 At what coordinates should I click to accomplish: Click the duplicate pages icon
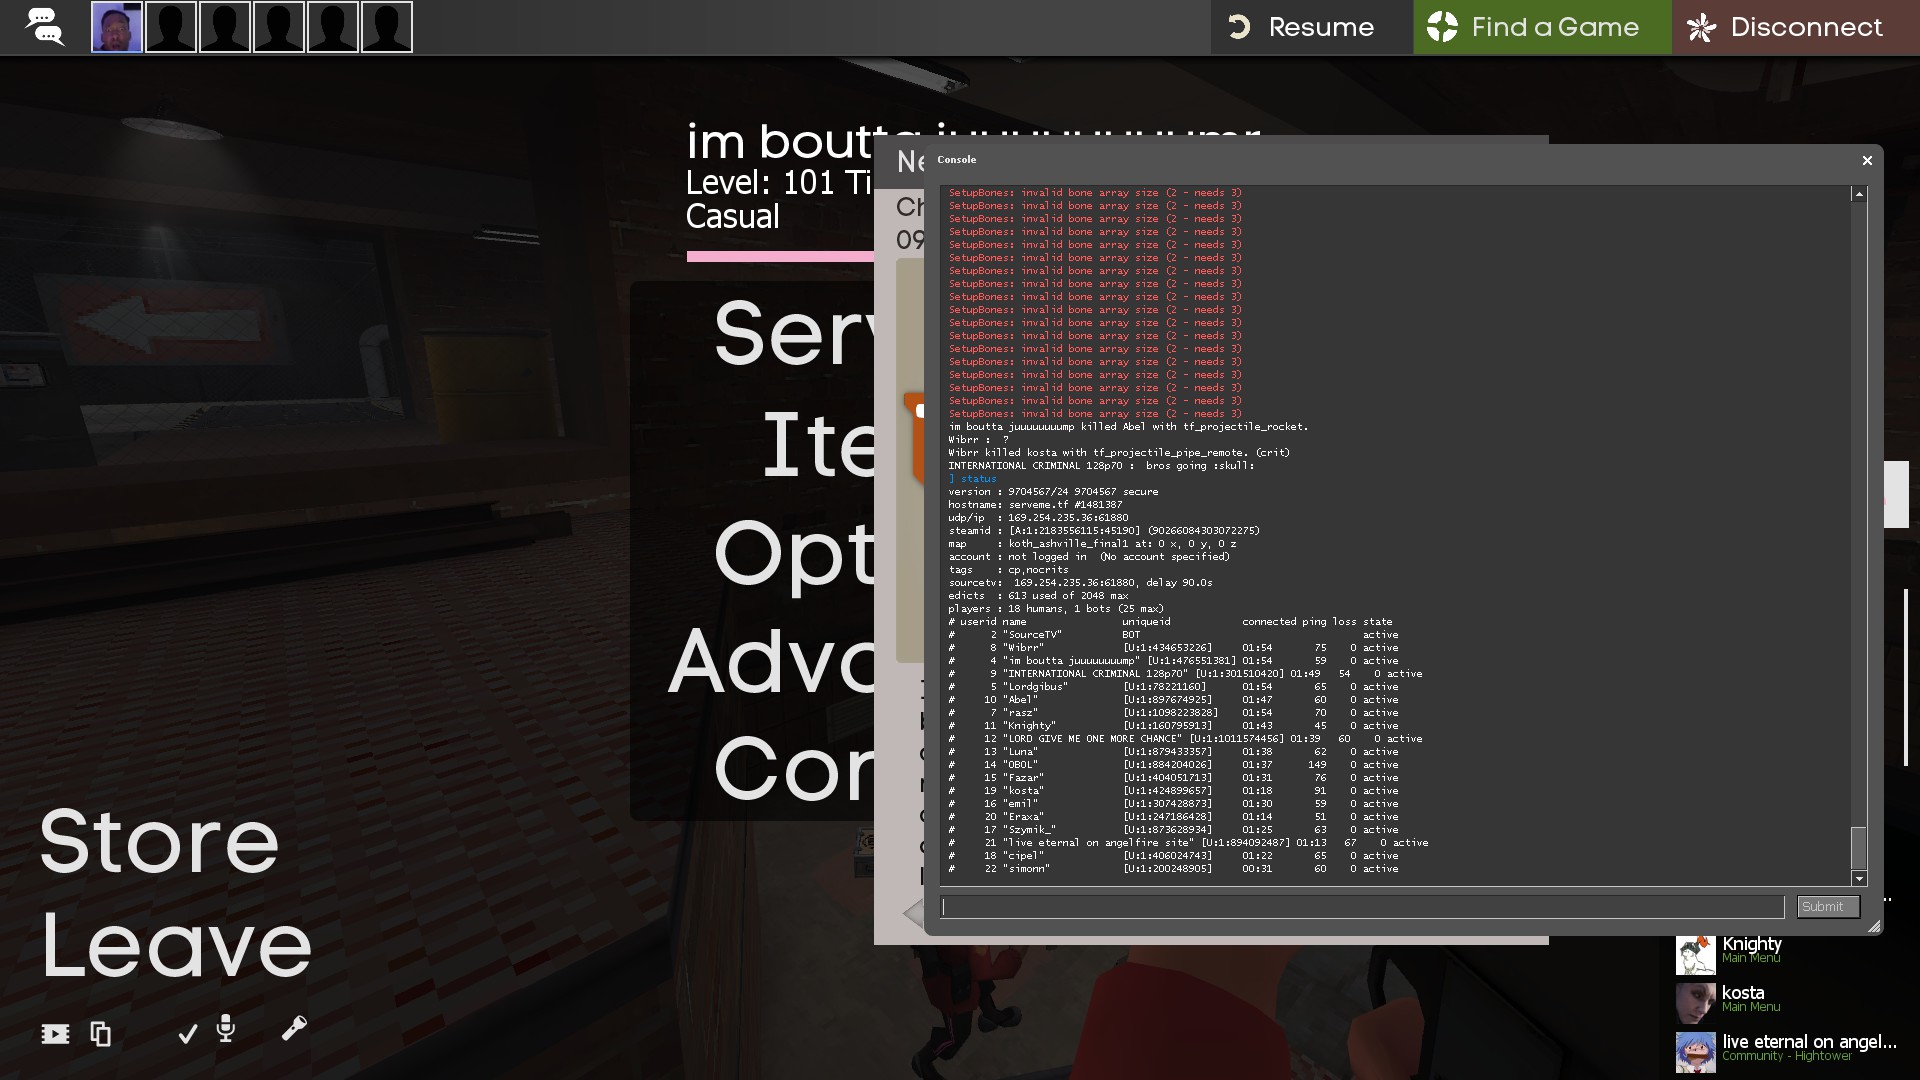click(101, 1034)
